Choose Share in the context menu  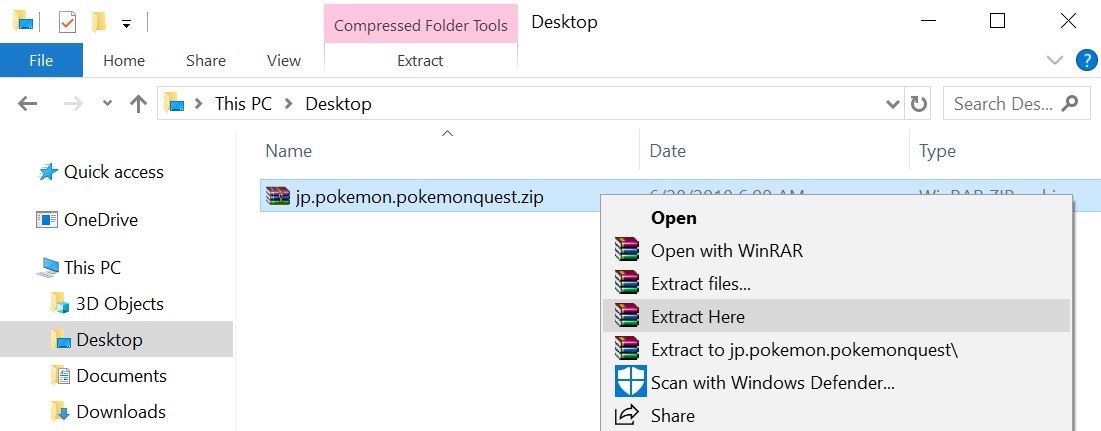tap(836, 416)
